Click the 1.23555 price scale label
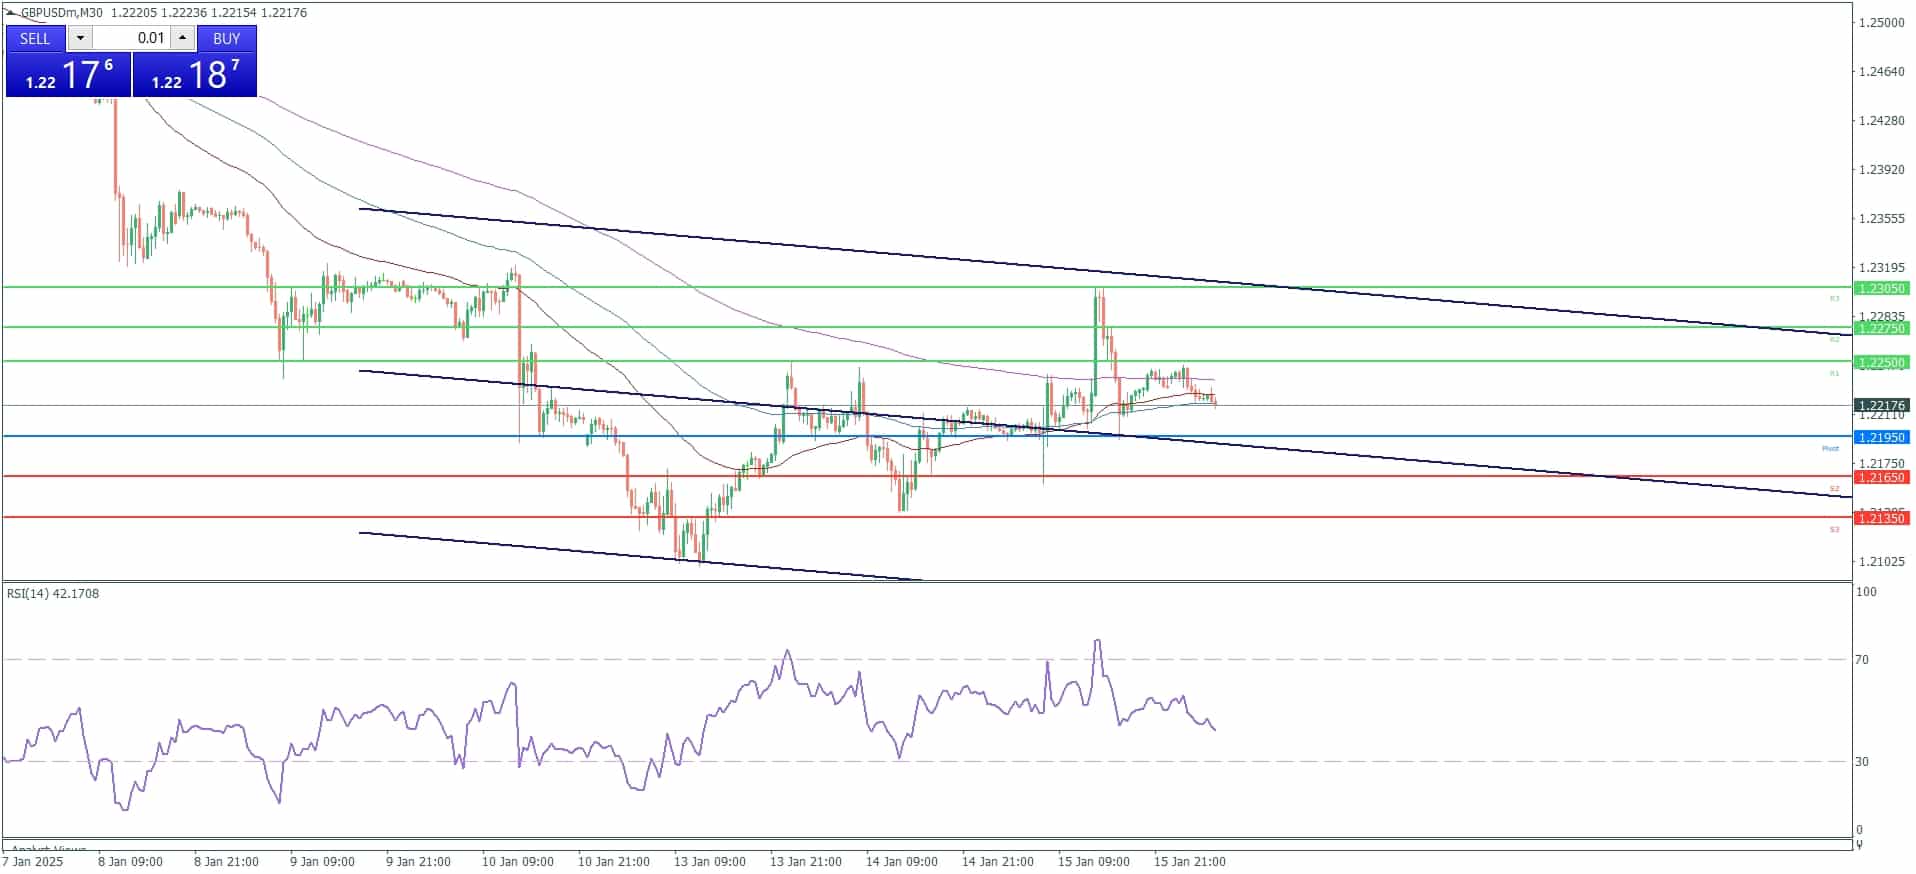The height and width of the screenshot is (874, 1916). coord(1881,218)
